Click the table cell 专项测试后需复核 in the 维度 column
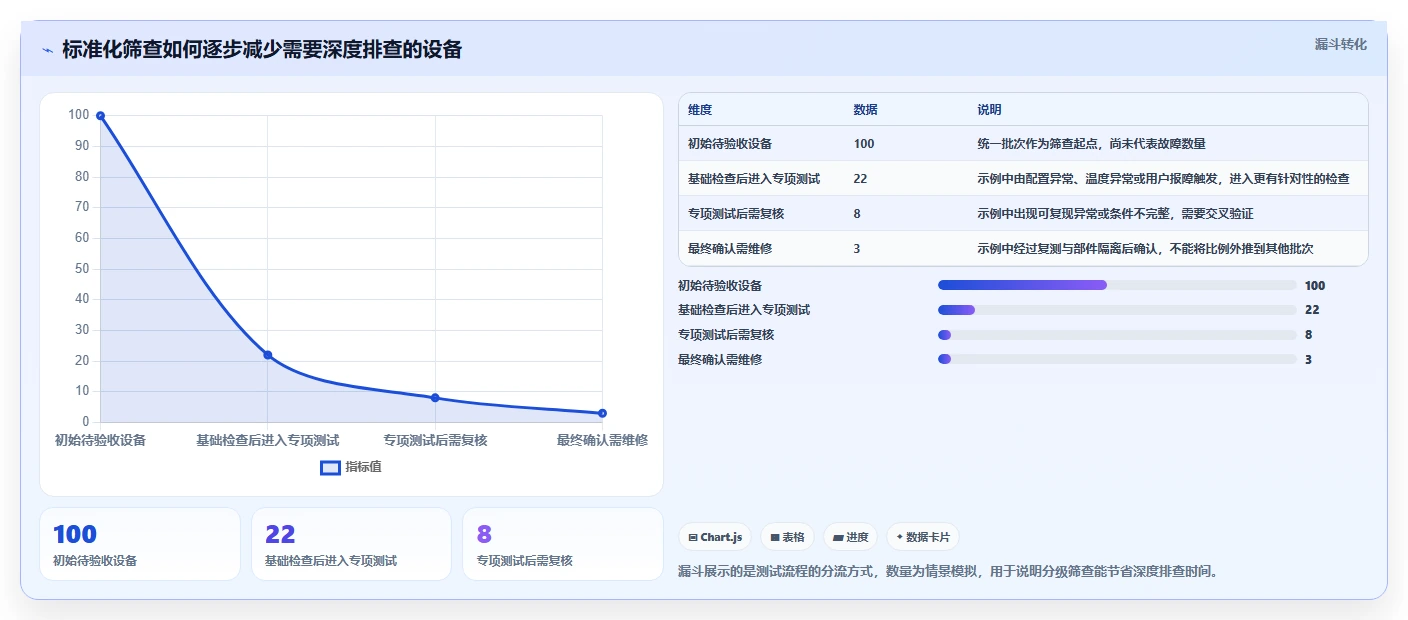This screenshot has height=620, width=1408. (x=736, y=214)
